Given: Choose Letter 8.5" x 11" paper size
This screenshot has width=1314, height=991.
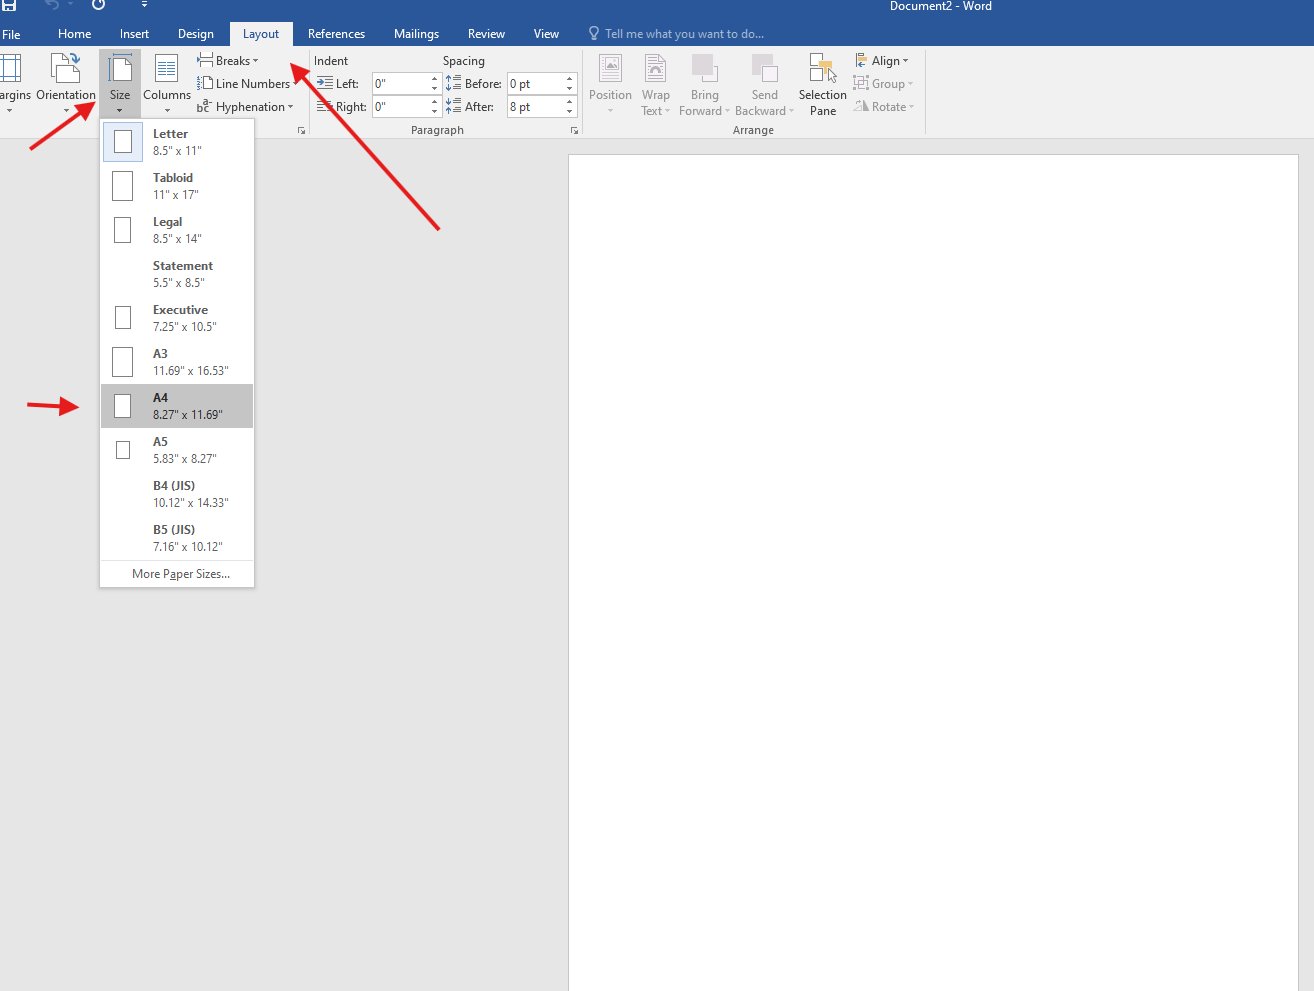Looking at the screenshot, I should pyautogui.click(x=177, y=142).
